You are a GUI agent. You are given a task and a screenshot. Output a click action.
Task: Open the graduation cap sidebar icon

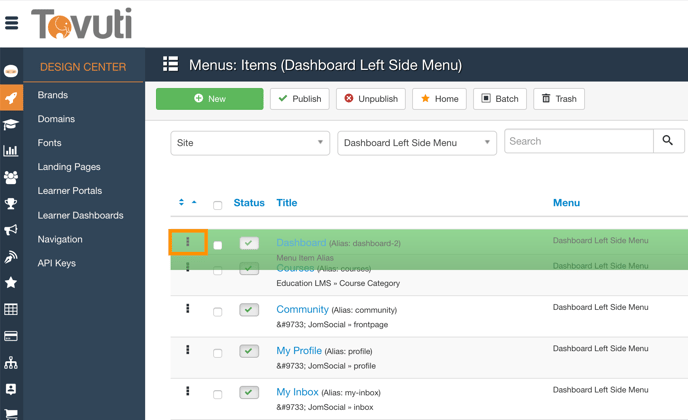coord(11,125)
